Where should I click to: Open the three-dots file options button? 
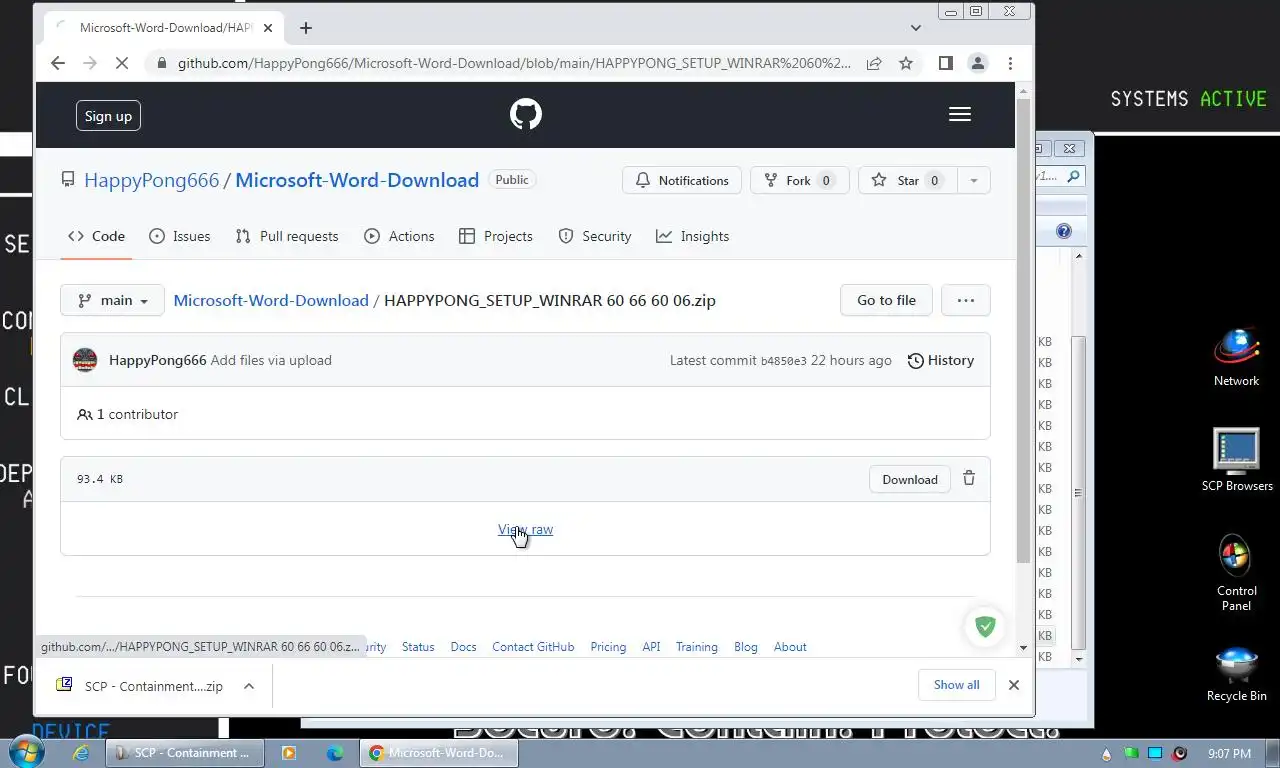point(965,300)
